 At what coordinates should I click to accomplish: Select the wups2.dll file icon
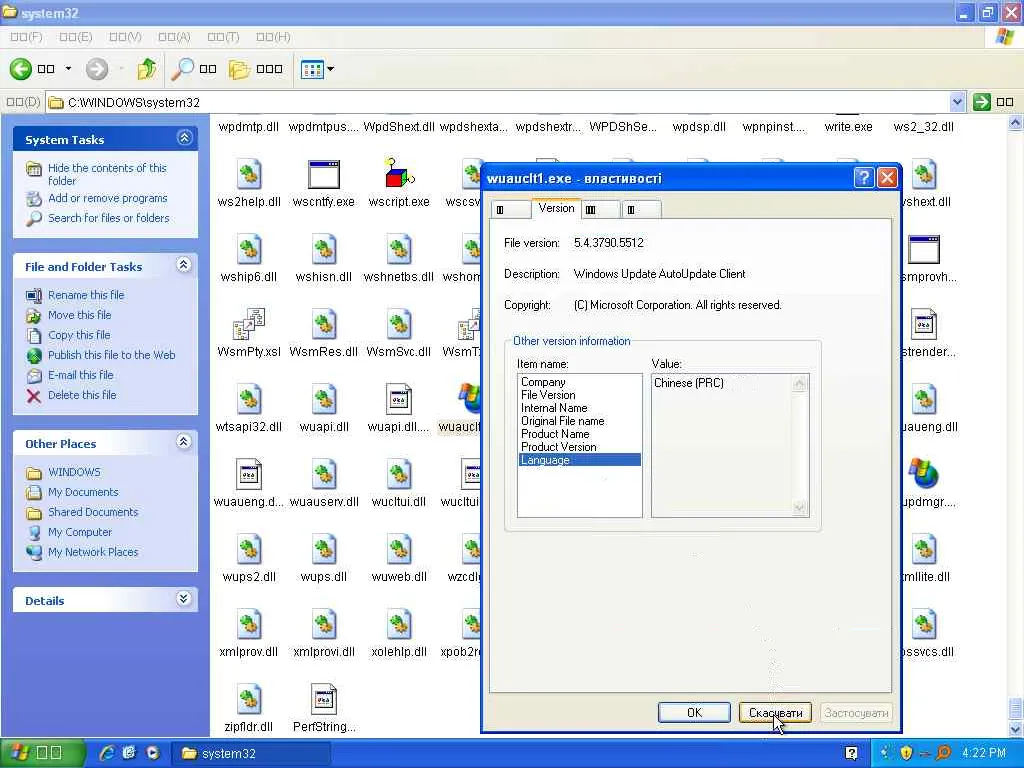(249, 550)
